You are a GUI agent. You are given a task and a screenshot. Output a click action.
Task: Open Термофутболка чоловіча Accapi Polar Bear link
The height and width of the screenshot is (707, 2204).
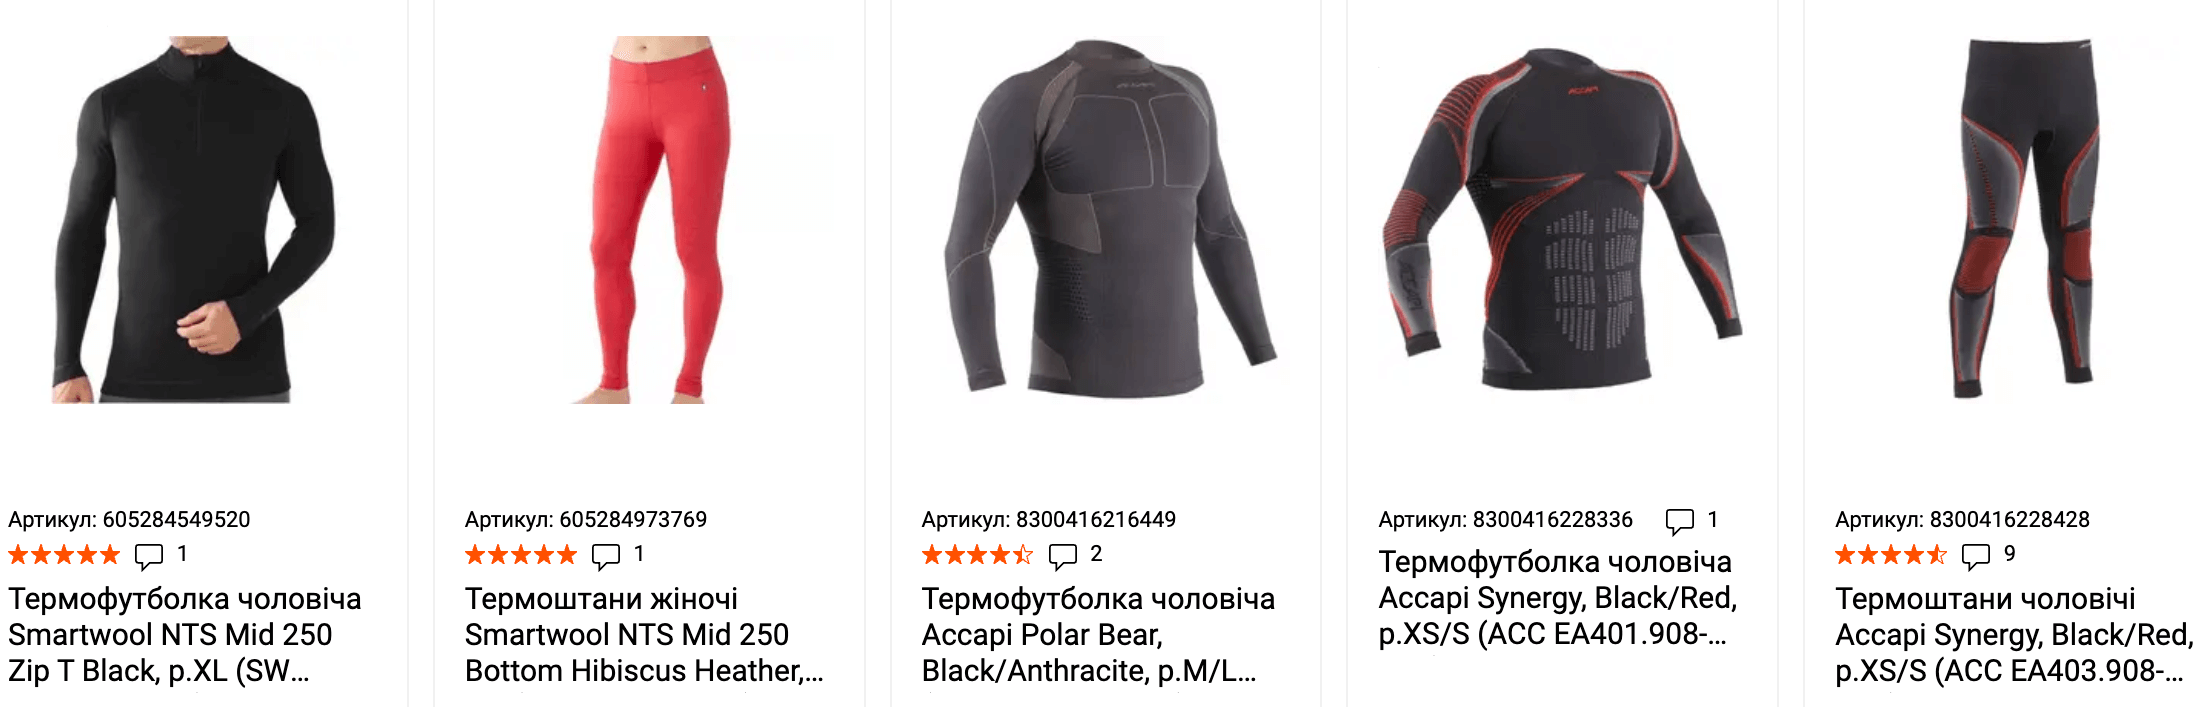point(1098,635)
